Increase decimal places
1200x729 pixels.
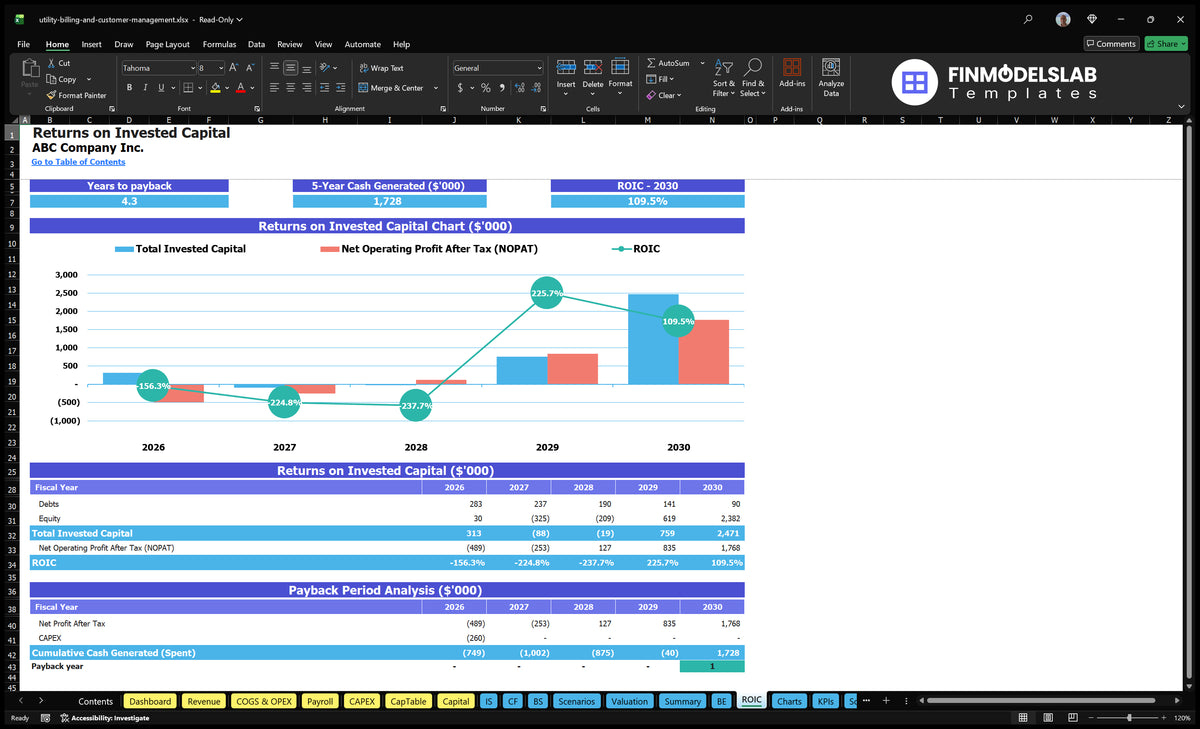520,88
